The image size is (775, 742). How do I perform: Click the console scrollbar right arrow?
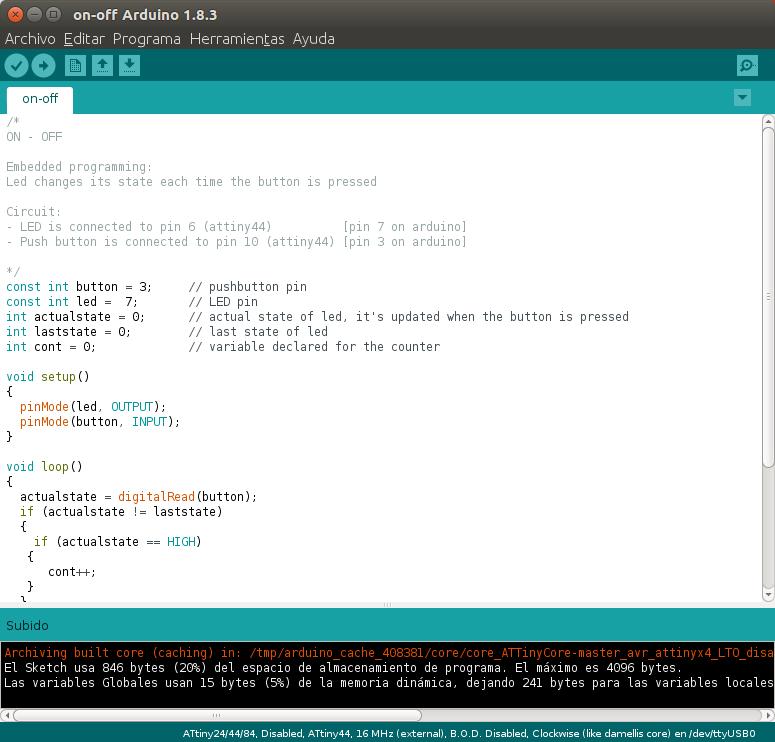(x=768, y=715)
